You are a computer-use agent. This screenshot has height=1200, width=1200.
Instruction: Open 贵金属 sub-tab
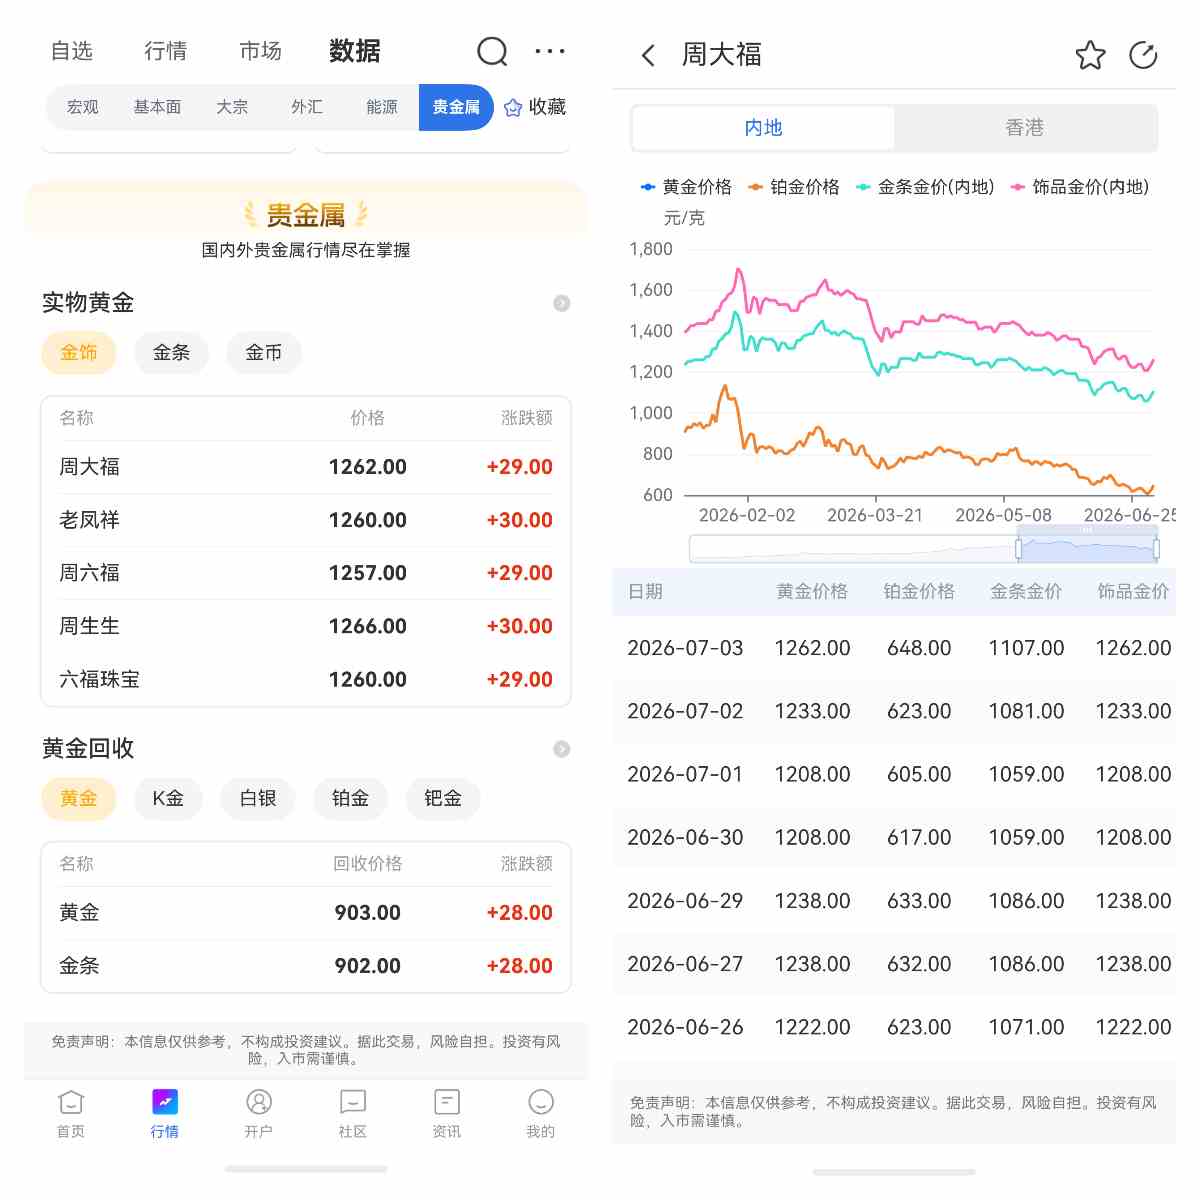point(456,107)
